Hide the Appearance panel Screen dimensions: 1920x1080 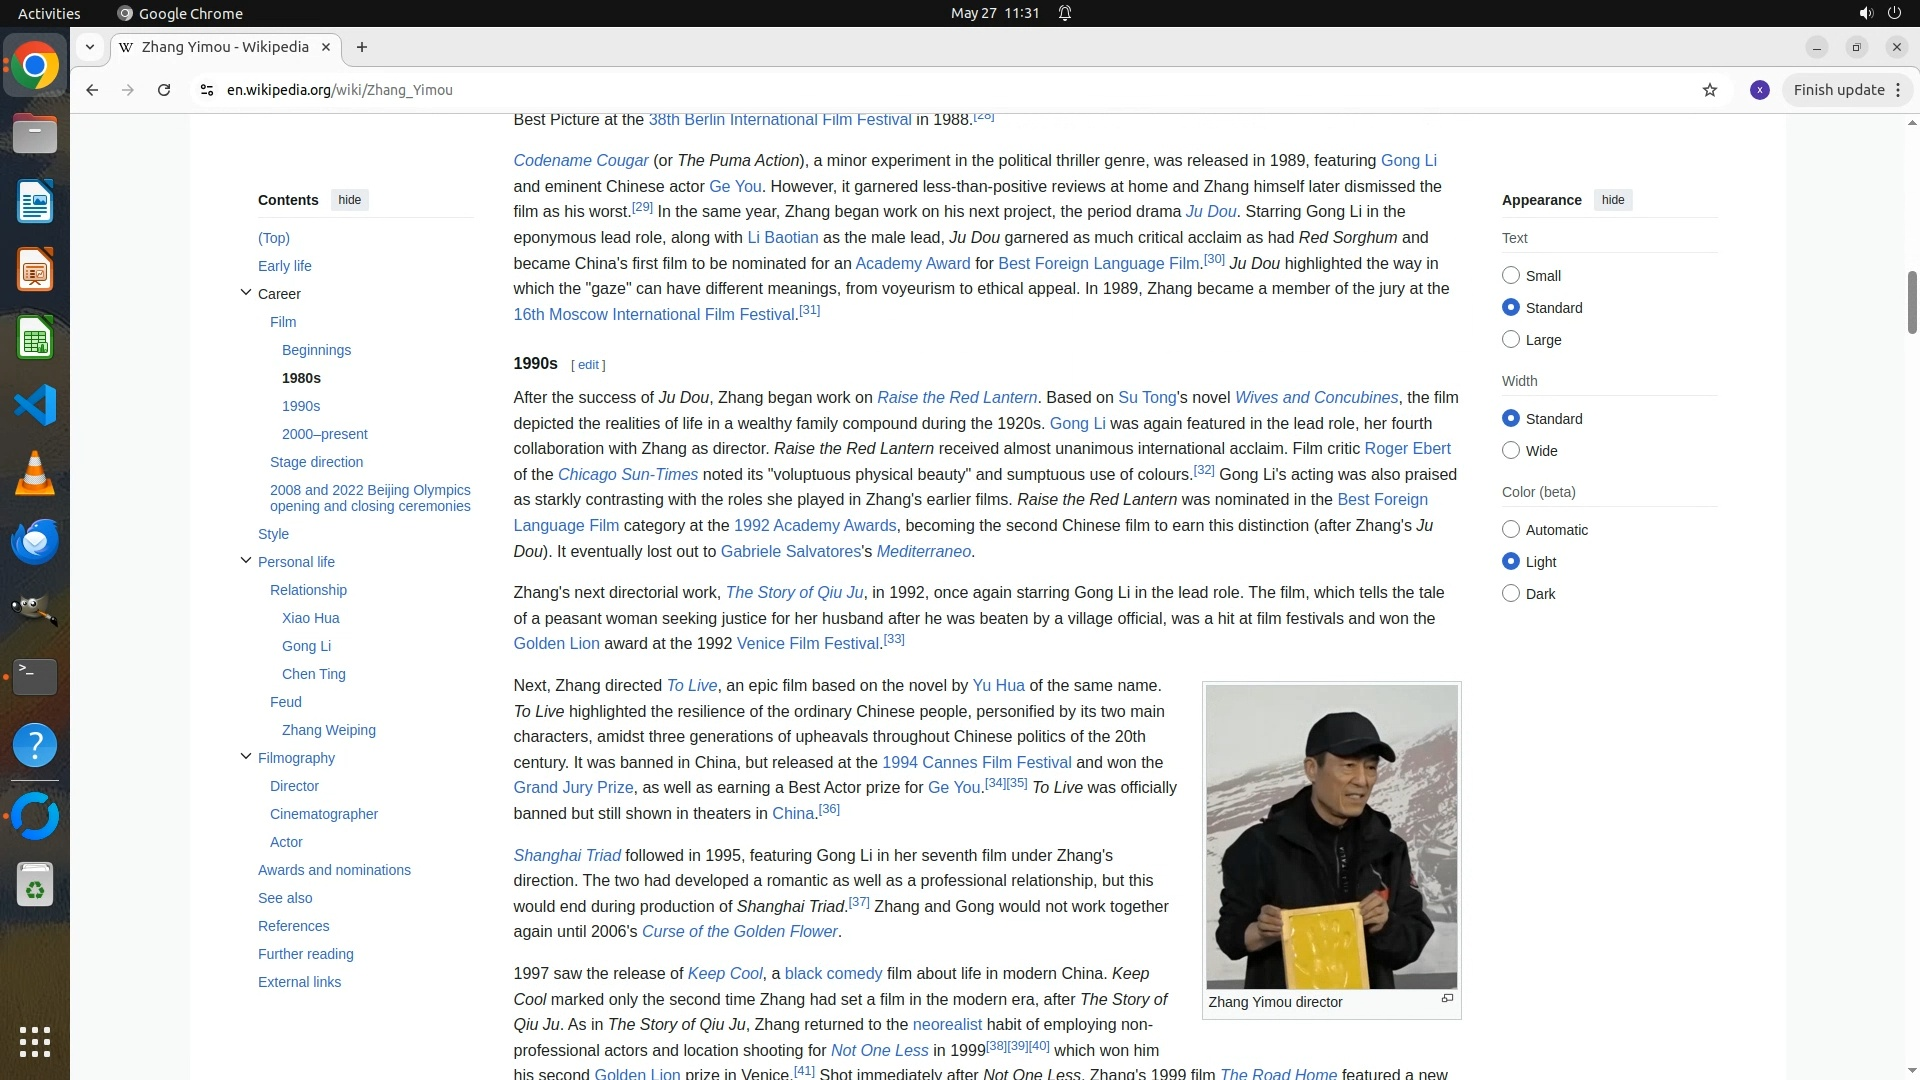pyautogui.click(x=1612, y=200)
